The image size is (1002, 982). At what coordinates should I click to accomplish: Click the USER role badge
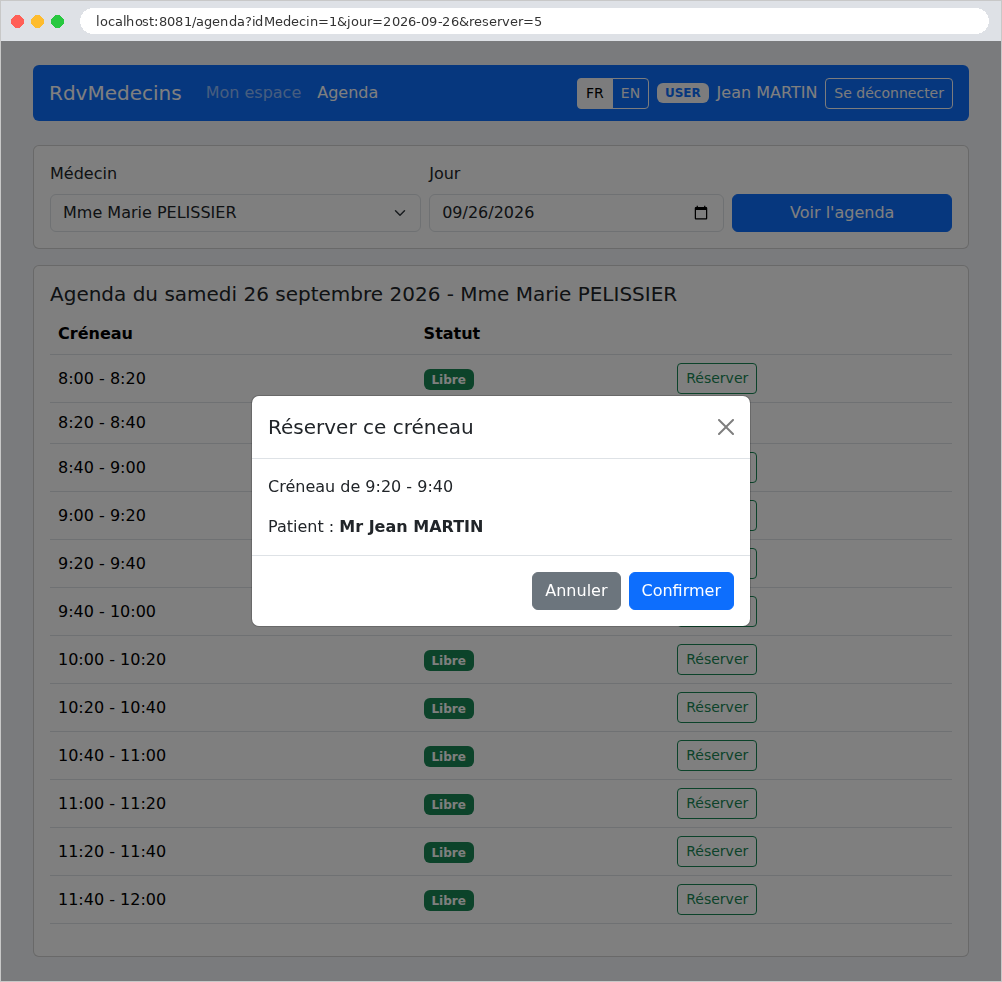[682, 93]
